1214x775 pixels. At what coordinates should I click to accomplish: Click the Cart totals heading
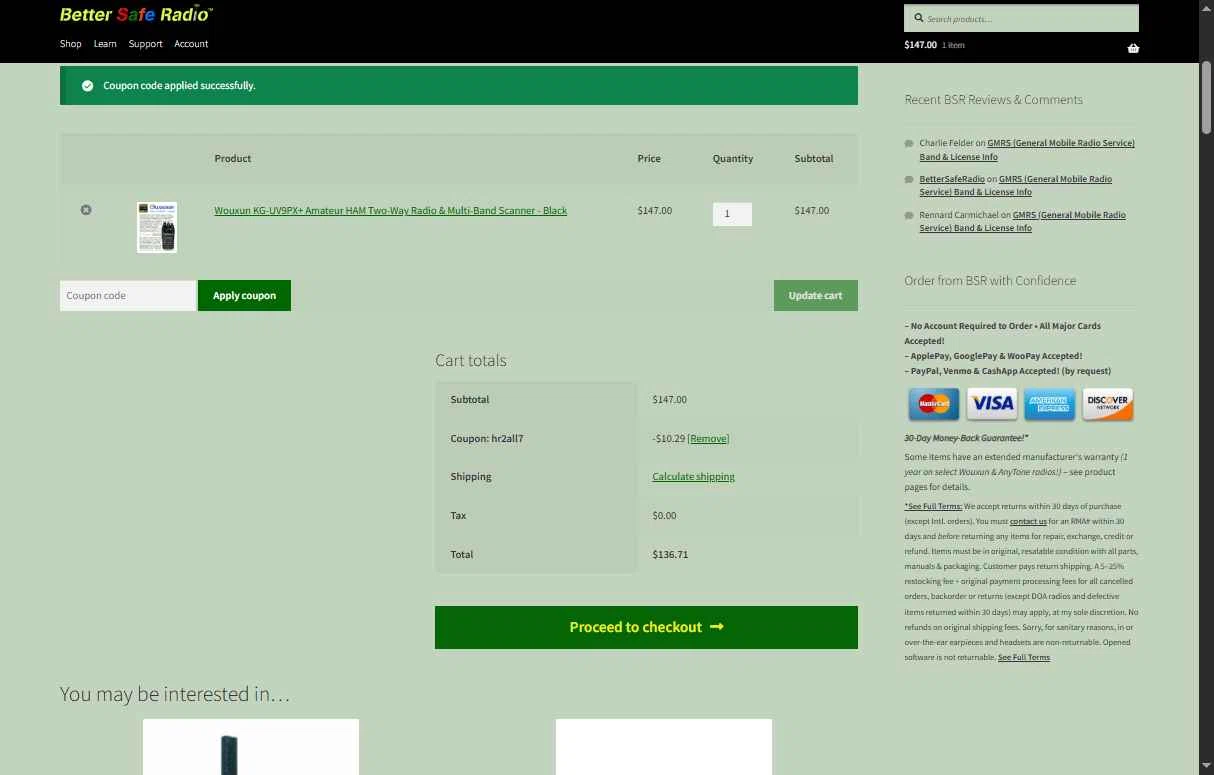point(471,361)
